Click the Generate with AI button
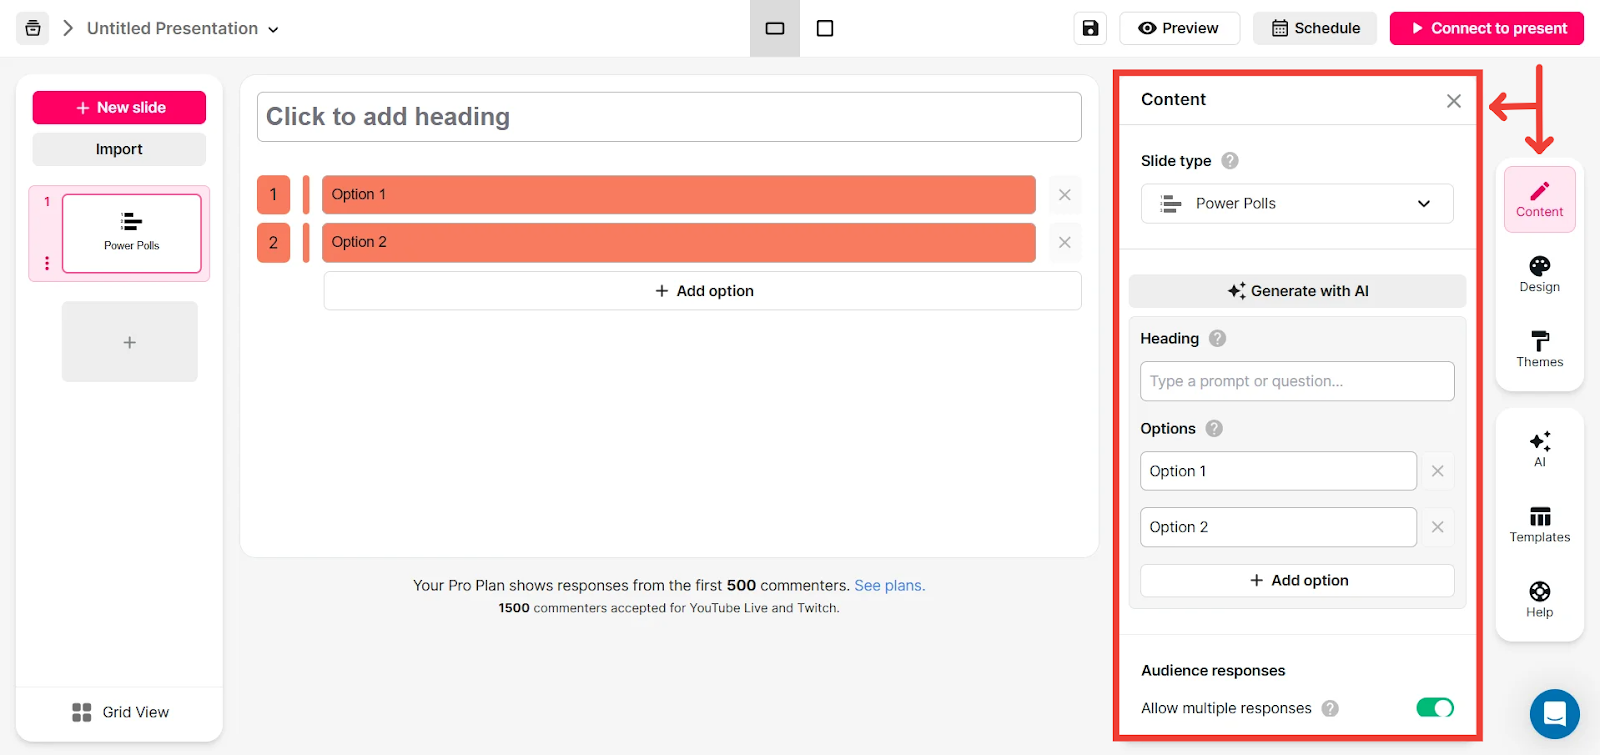The image size is (1600, 755). (1297, 291)
